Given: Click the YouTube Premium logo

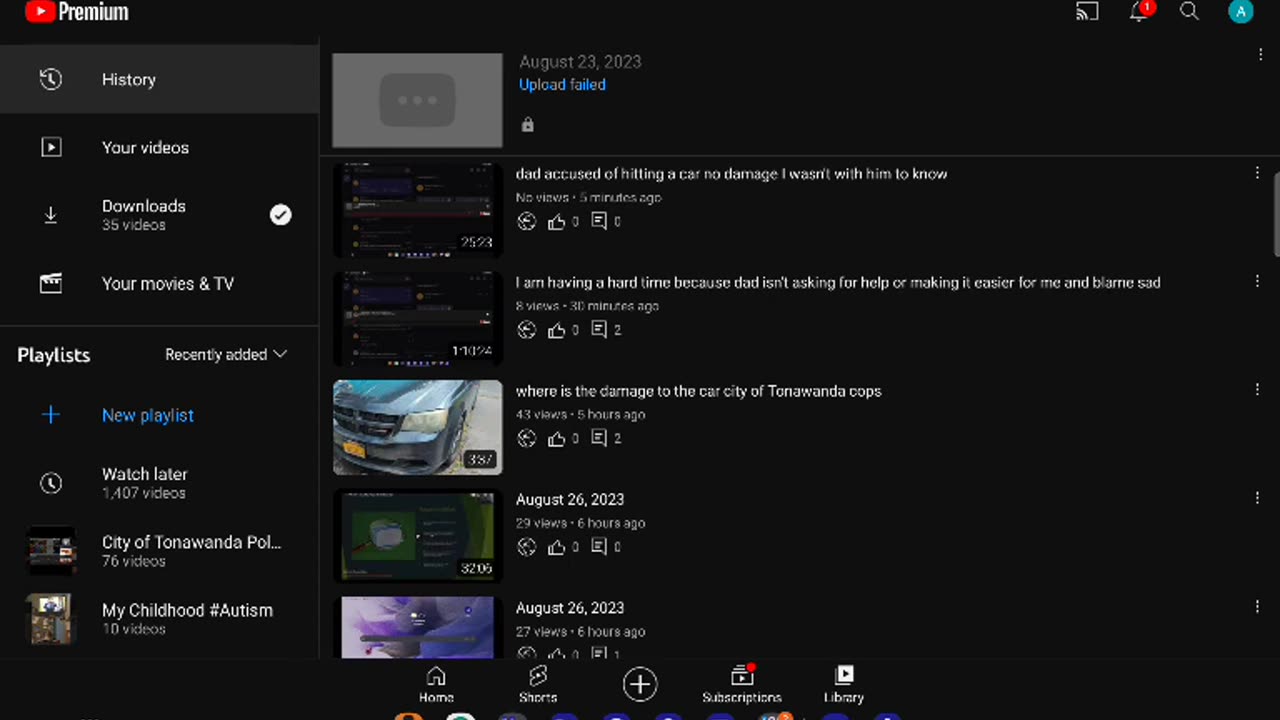Looking at the screenshot, I should [77, 12].
